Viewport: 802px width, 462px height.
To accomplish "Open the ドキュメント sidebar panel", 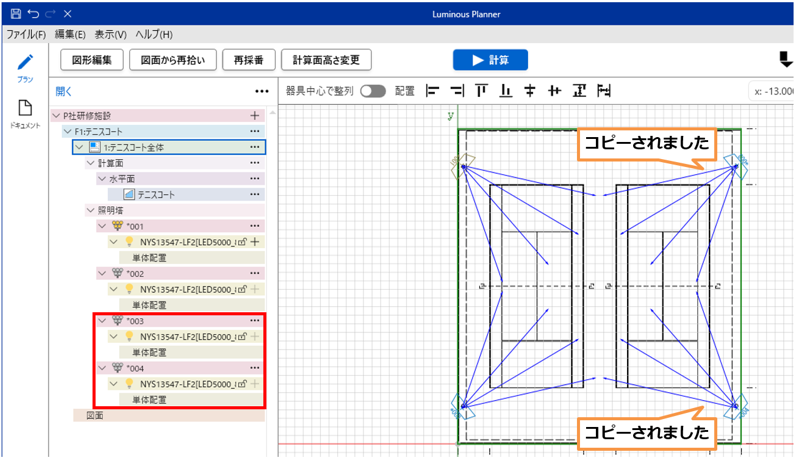I will [26, 113].
